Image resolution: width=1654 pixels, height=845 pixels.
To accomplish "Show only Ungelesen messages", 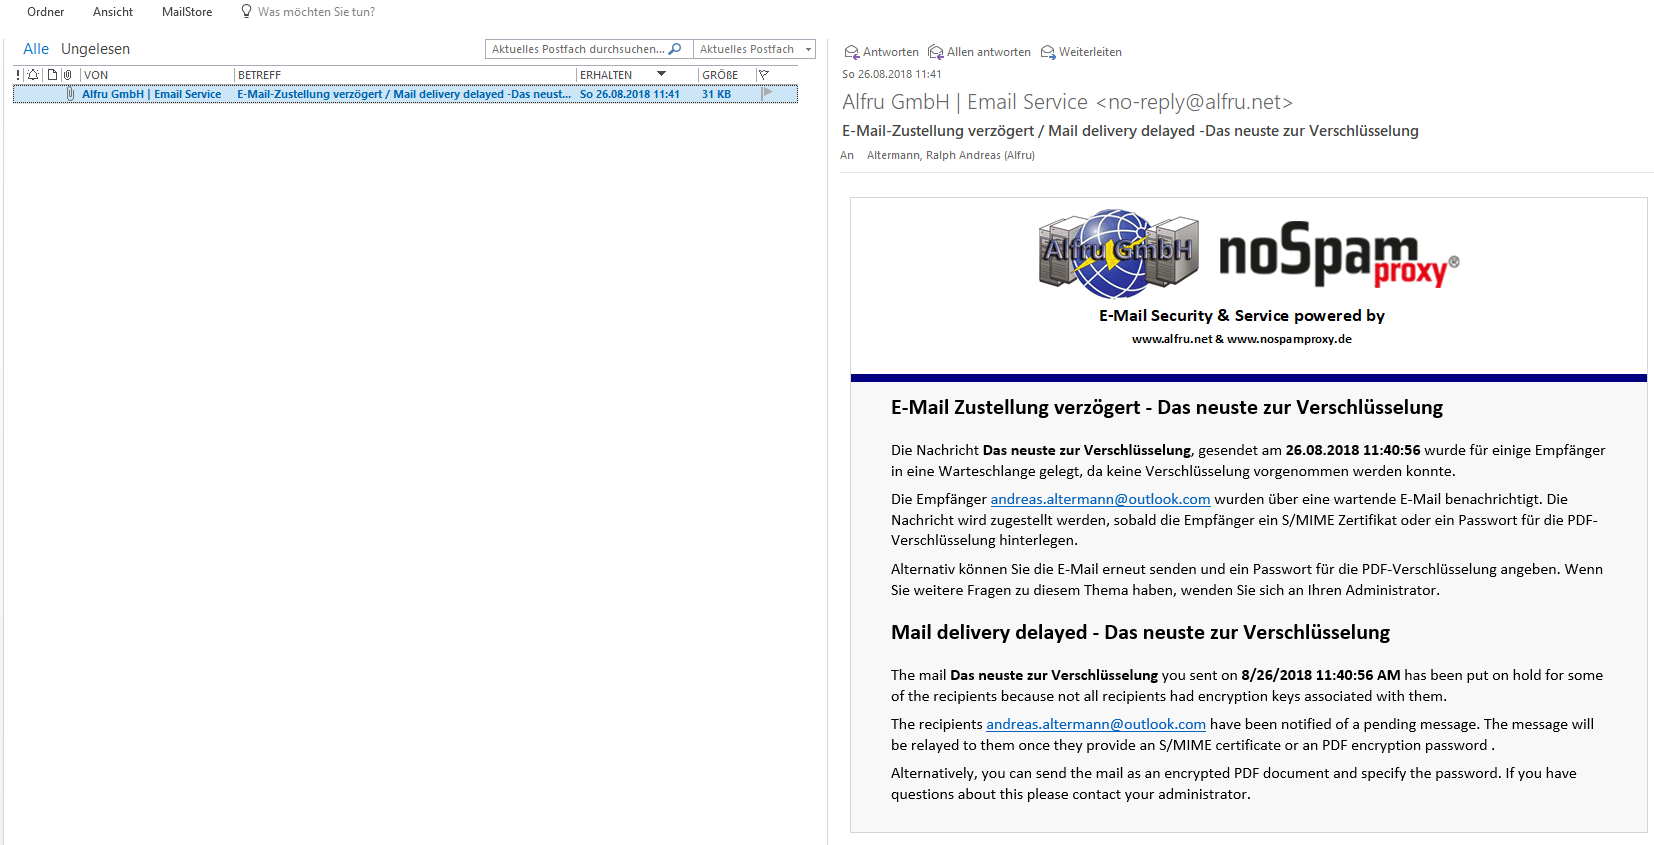I will pyautogui.click(x=95, y=49).
